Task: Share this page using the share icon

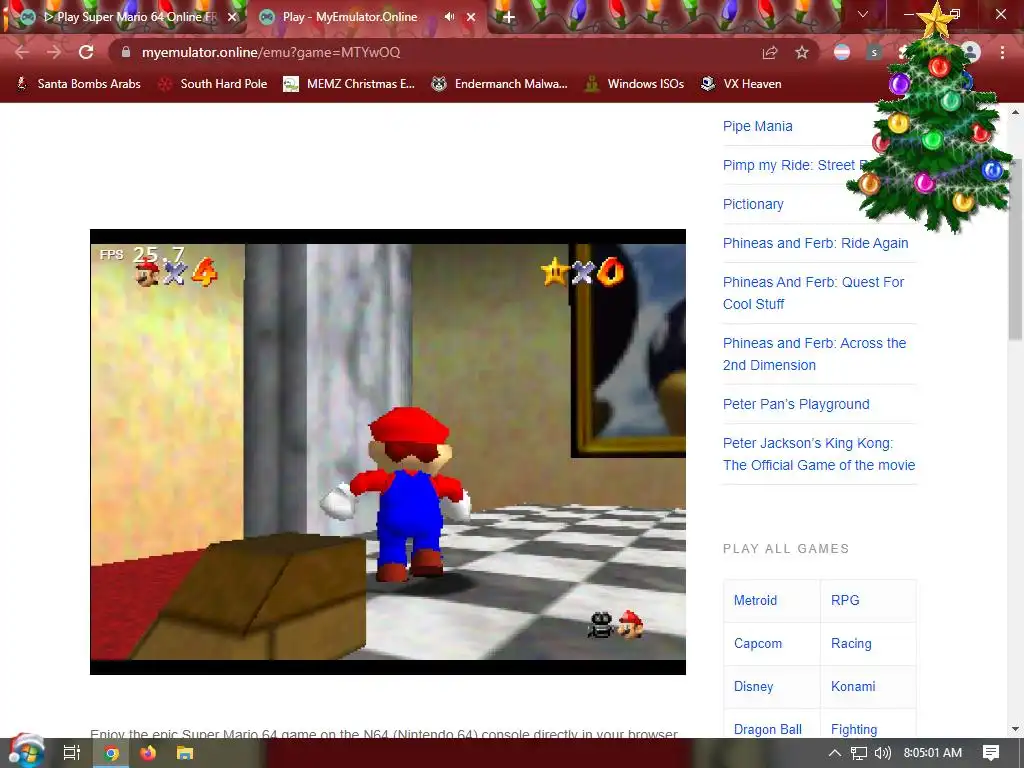Action: pyautogui.click(x=770, y=52)
